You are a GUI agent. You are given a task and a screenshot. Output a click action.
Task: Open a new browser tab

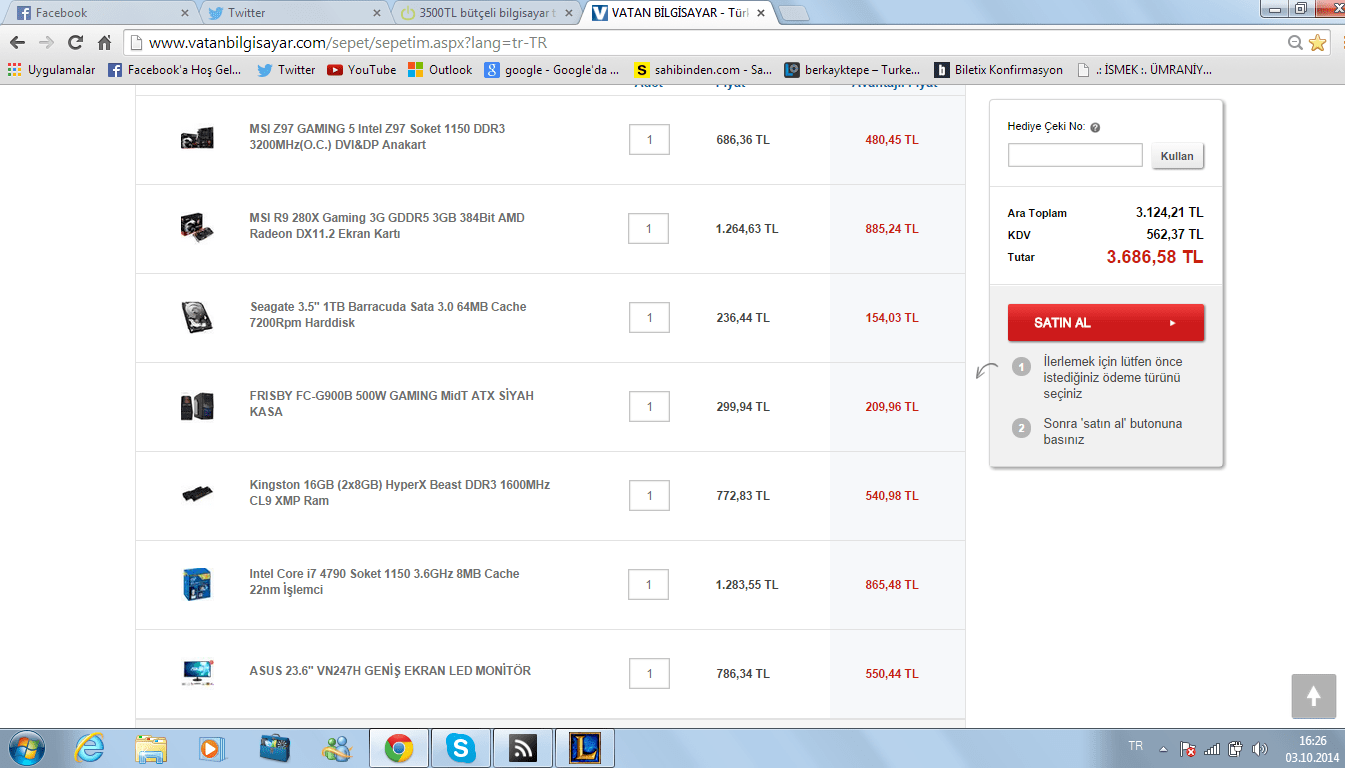(794, 13)
